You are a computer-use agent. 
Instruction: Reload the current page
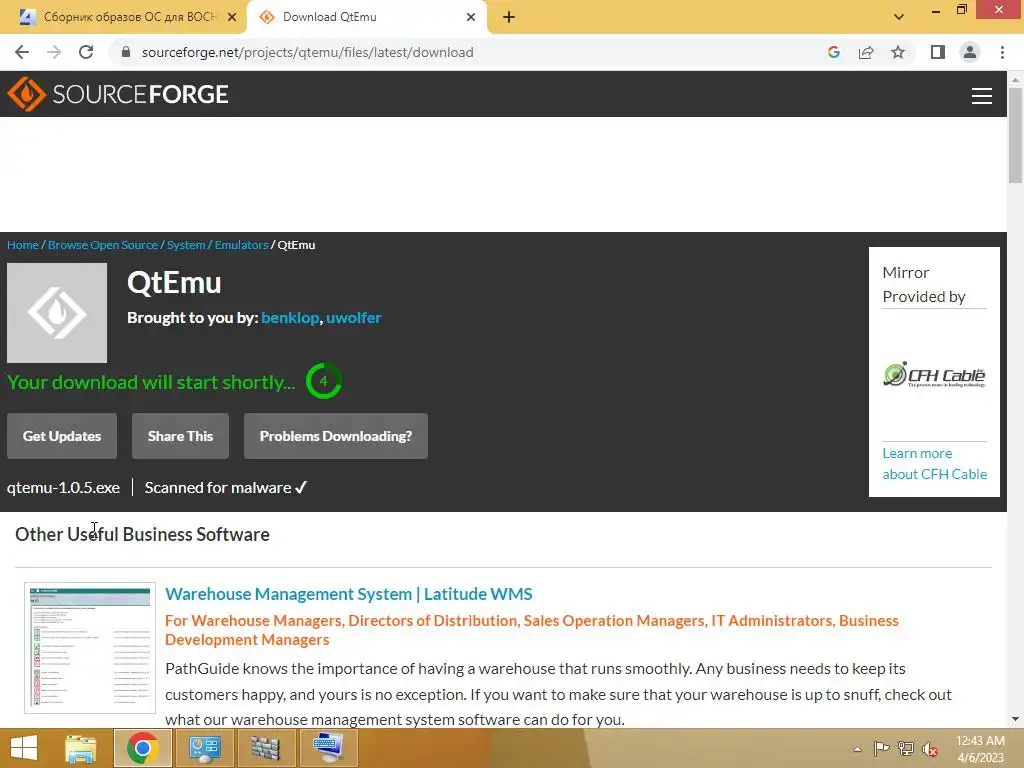[x=86, y=52]
